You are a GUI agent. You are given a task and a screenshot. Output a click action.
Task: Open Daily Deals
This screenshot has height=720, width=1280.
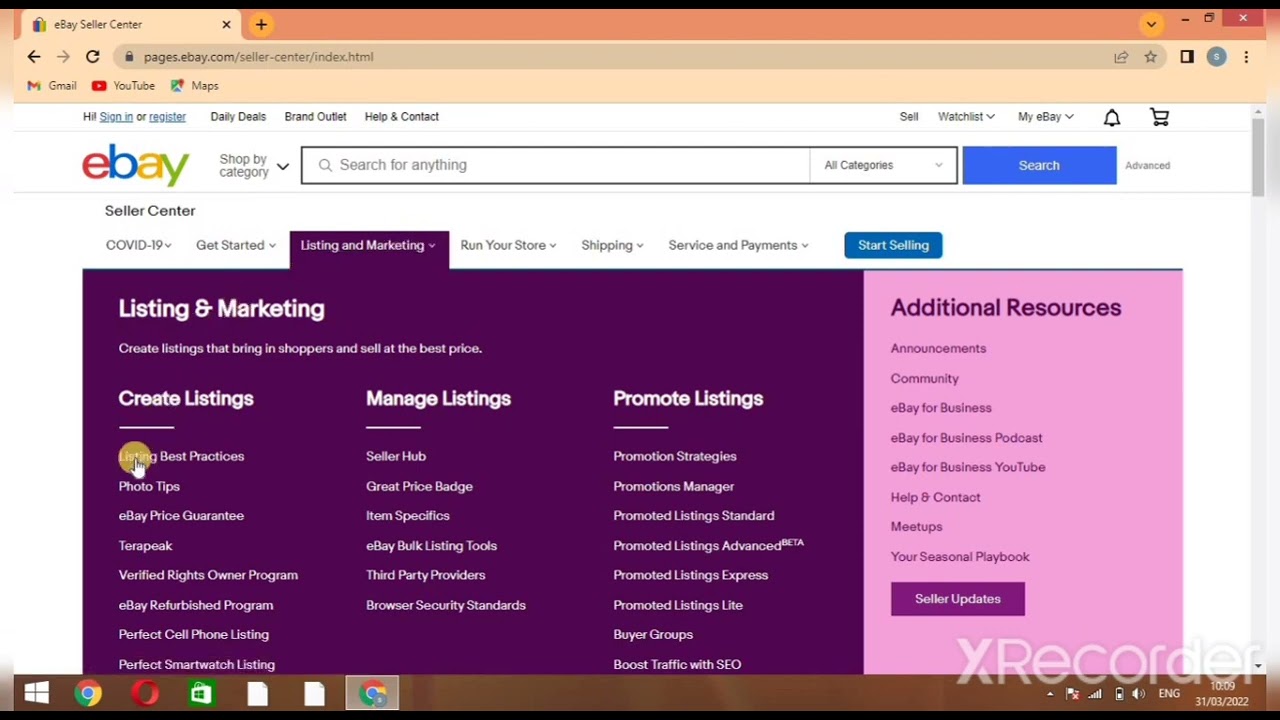coord(238,117)
